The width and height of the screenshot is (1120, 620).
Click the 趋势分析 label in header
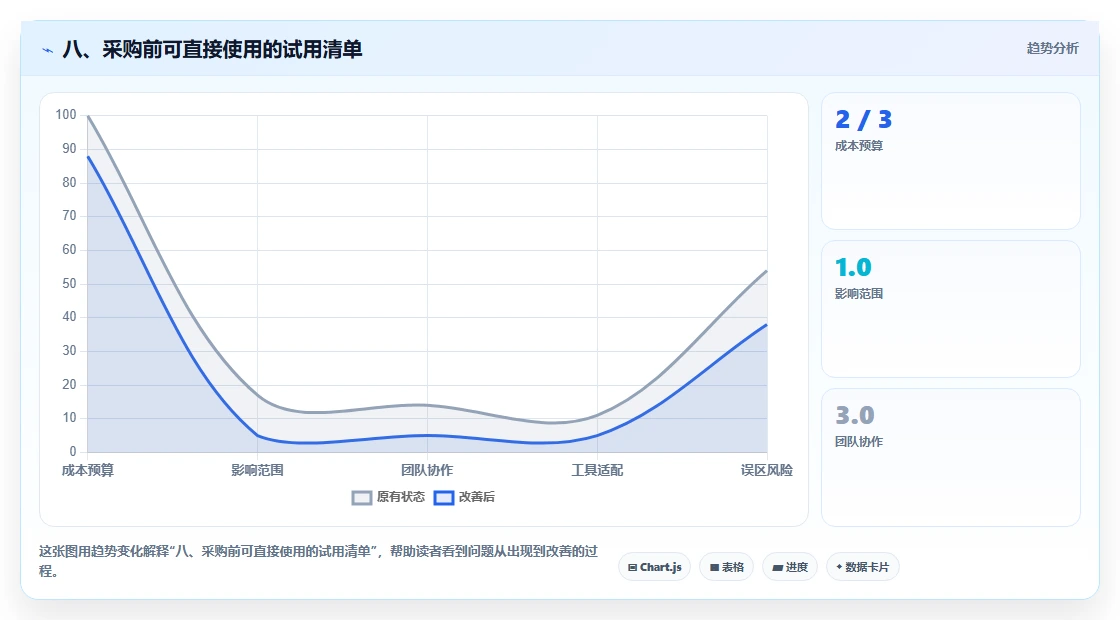tap(1052, 49)
